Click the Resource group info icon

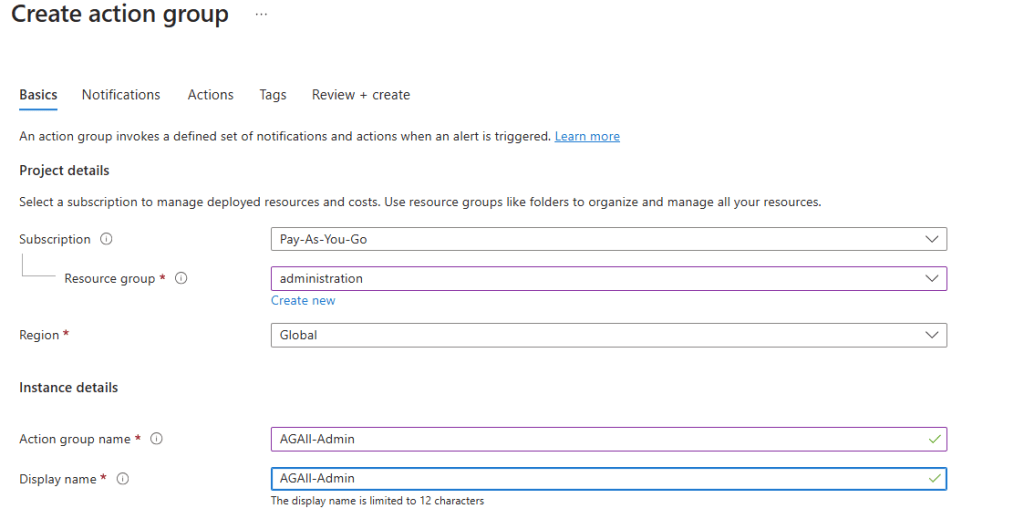pos(181,279)
